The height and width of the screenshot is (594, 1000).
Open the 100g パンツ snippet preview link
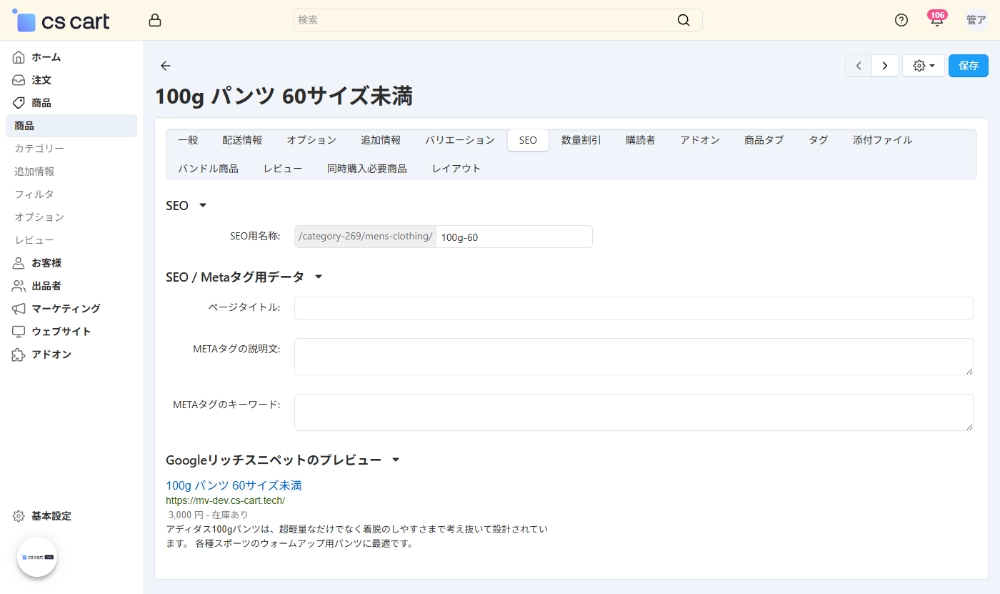pyautogui.click(x=233, y=485)
